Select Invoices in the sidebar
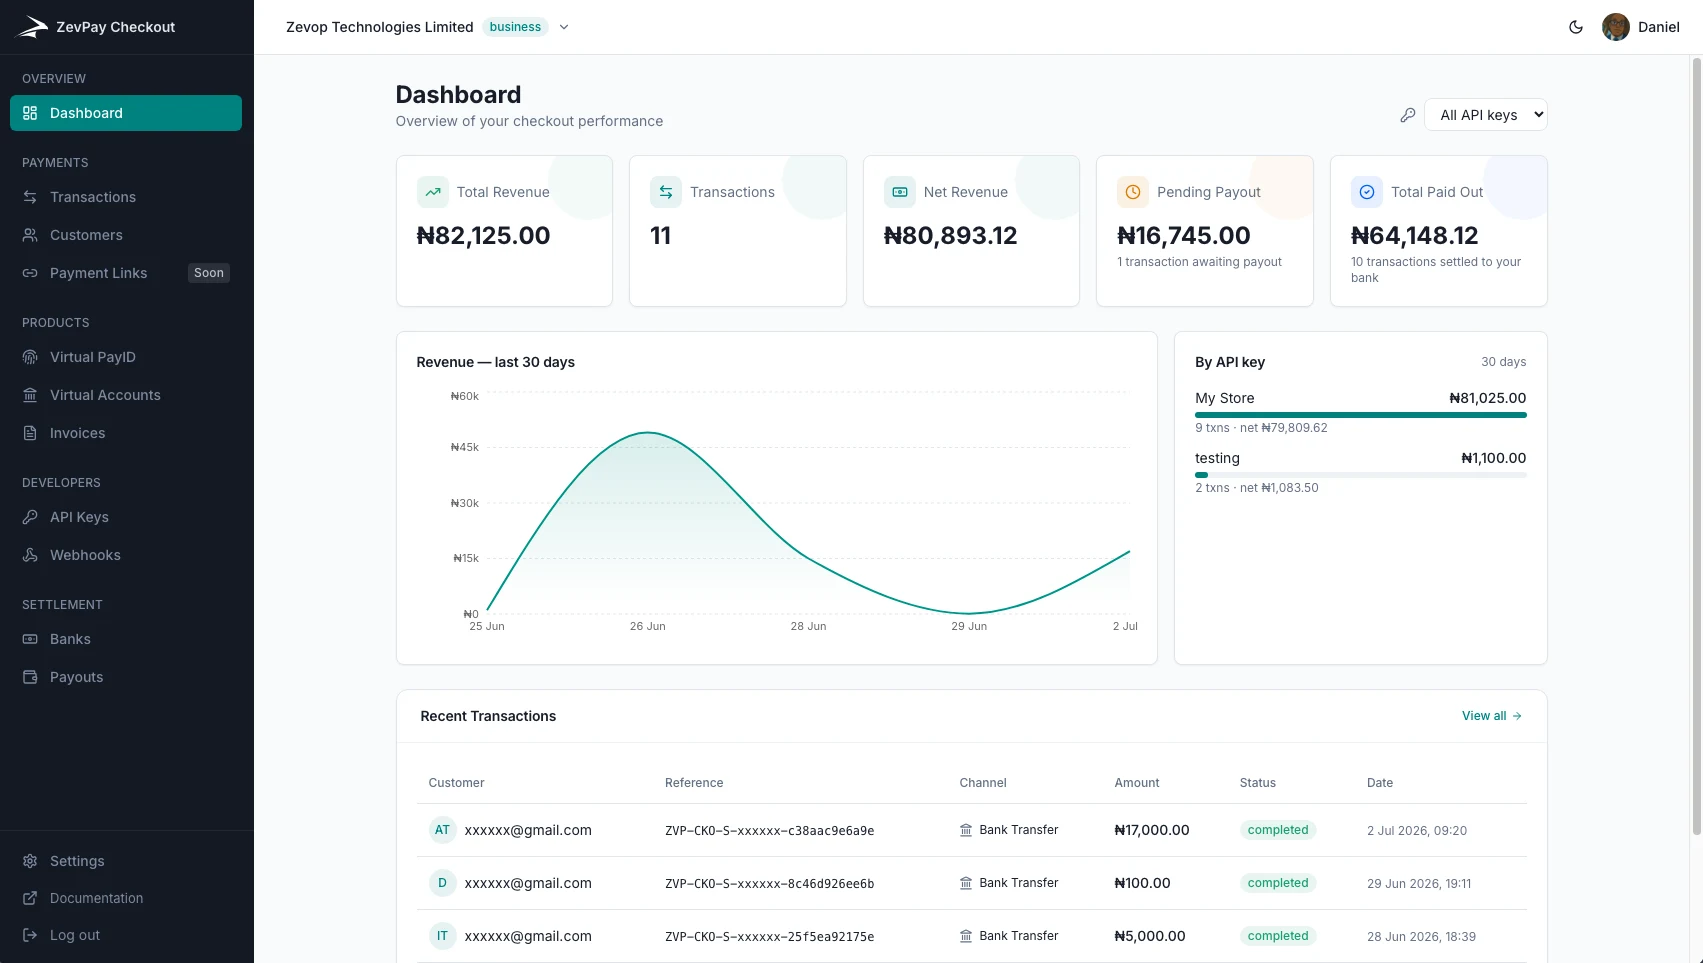The height and width of the screenshot is (963, 1703). click(x=126, y=433)
